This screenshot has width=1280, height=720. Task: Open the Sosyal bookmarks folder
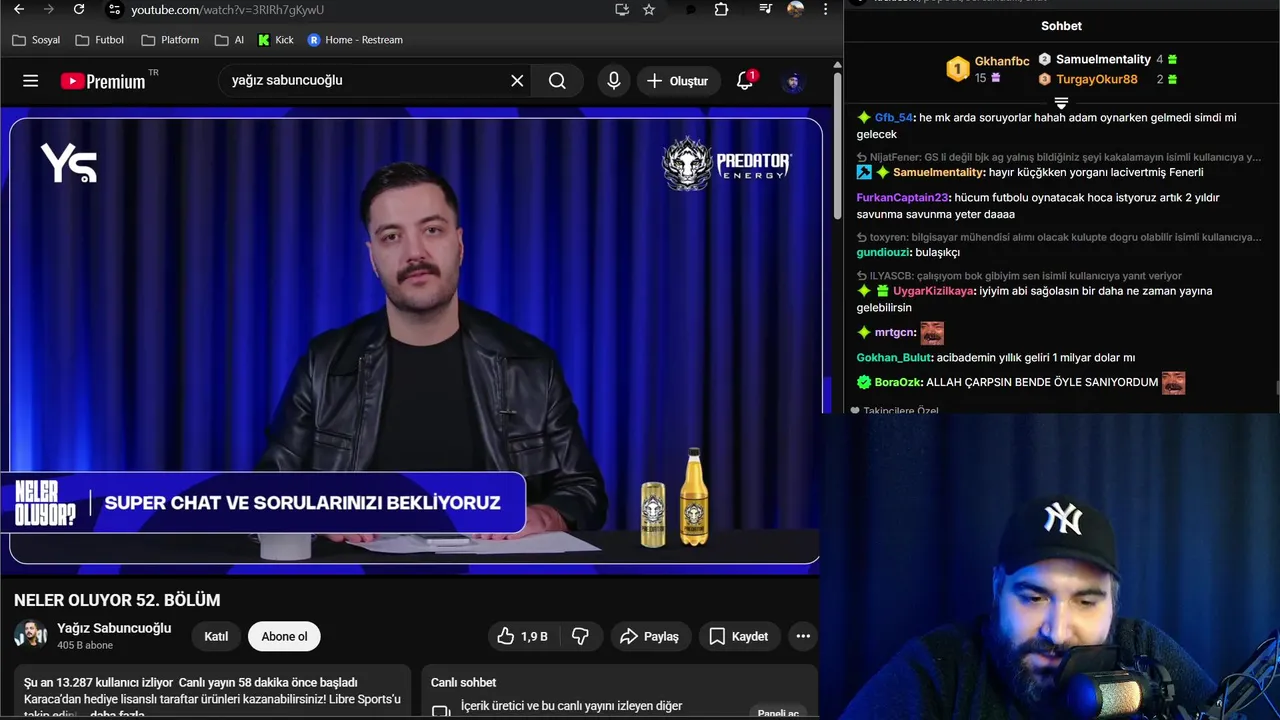[36, 40]
